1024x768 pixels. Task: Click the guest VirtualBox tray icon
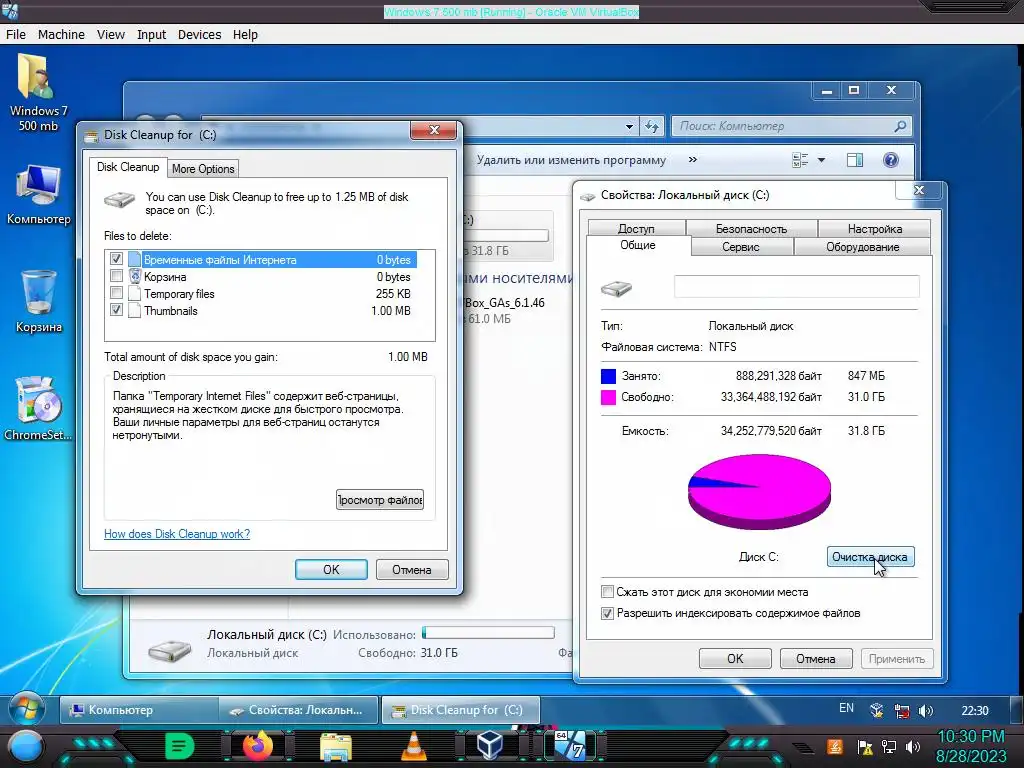[x=876, y=711]
